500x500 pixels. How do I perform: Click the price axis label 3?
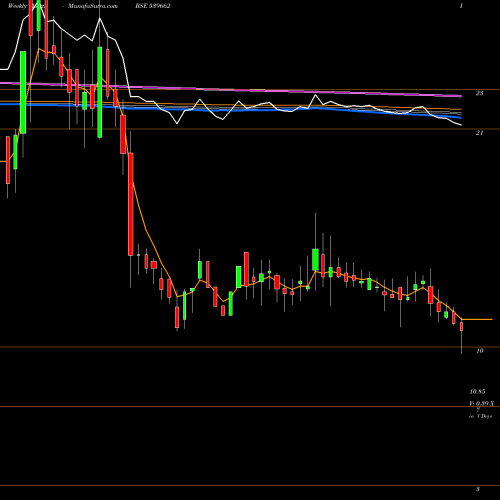point(478,489)
